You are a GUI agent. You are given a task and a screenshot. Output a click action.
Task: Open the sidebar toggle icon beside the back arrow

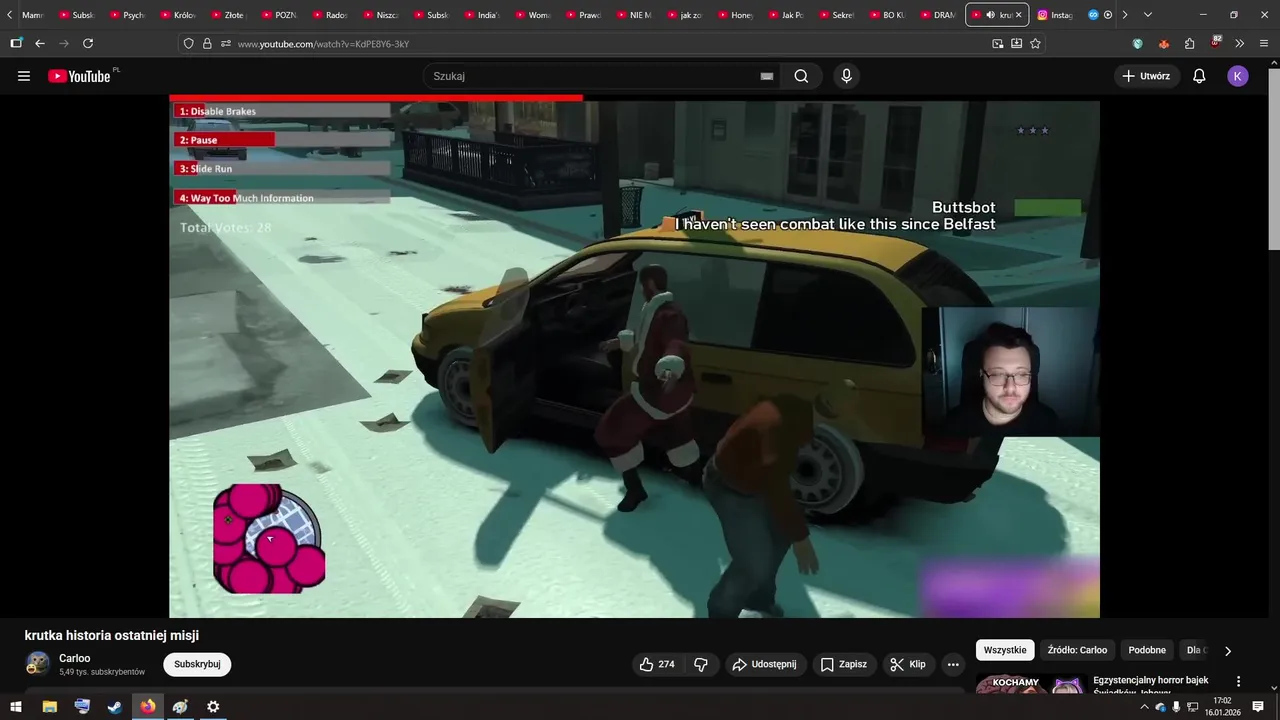pyautogui.click(x=16, y=44)
